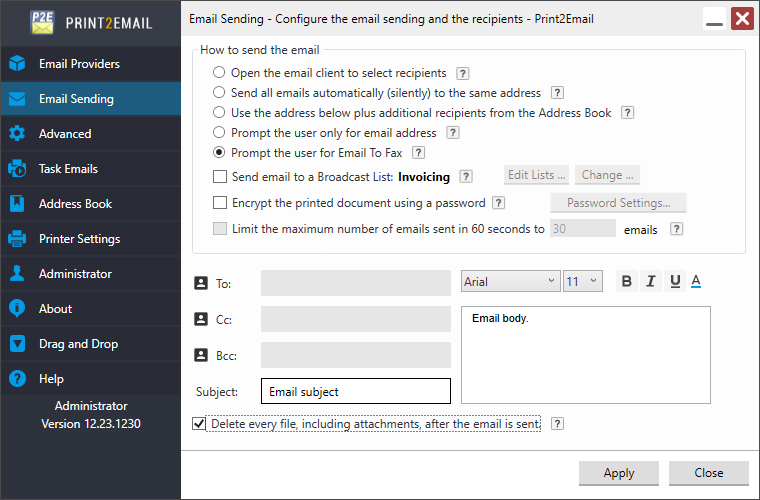Open help for email address prompt option
760x500 pixels.
pyautogui.click(x=453, y=133)
